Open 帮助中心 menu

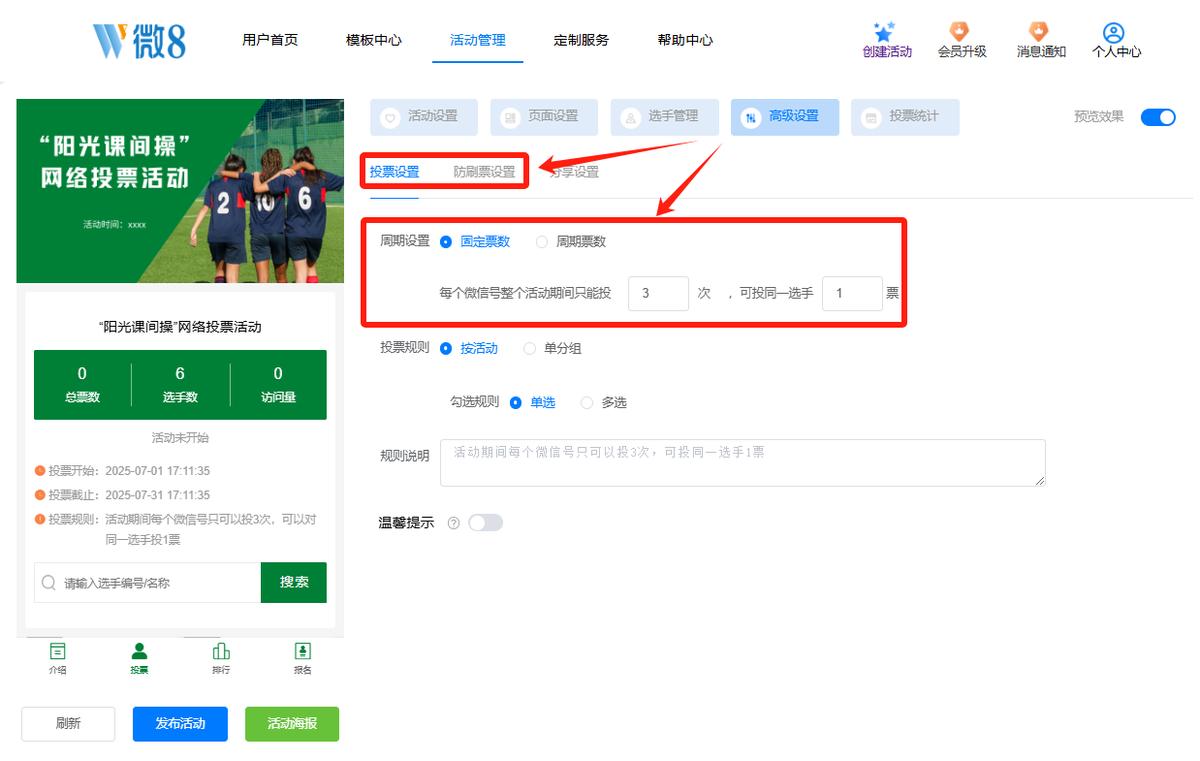point(685,40)
